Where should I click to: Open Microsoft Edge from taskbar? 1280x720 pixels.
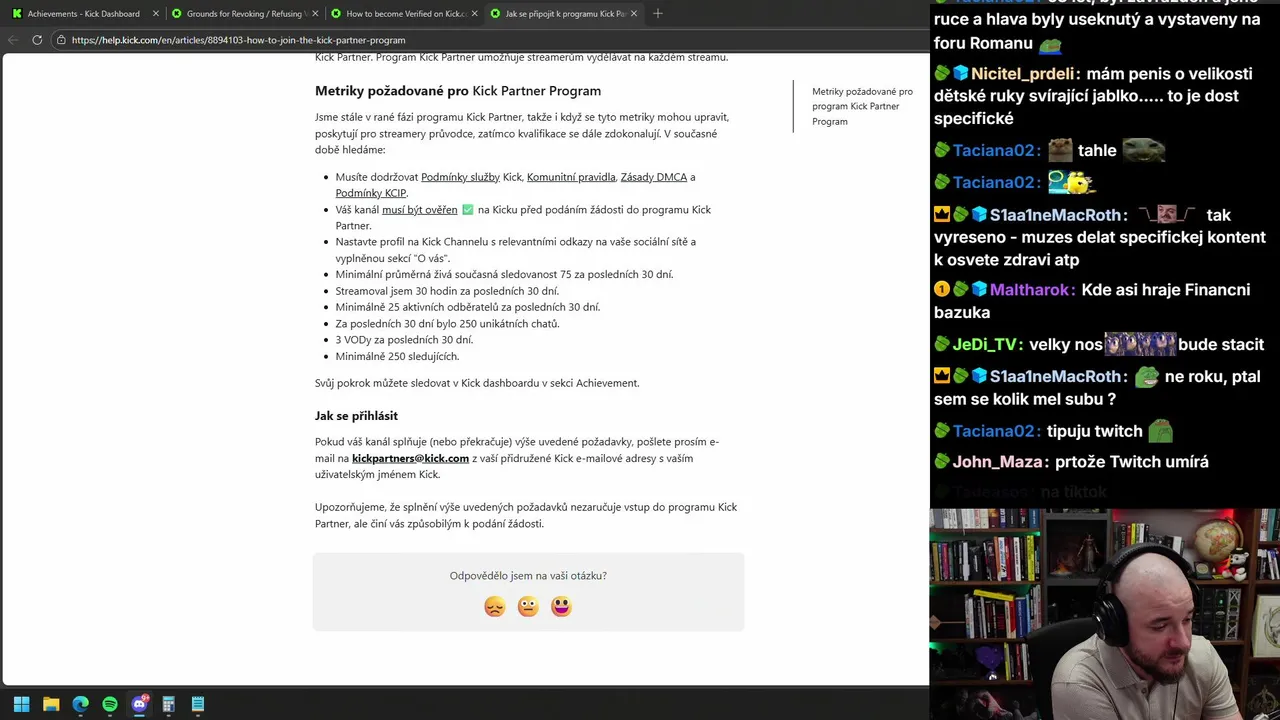coord(81,704)
